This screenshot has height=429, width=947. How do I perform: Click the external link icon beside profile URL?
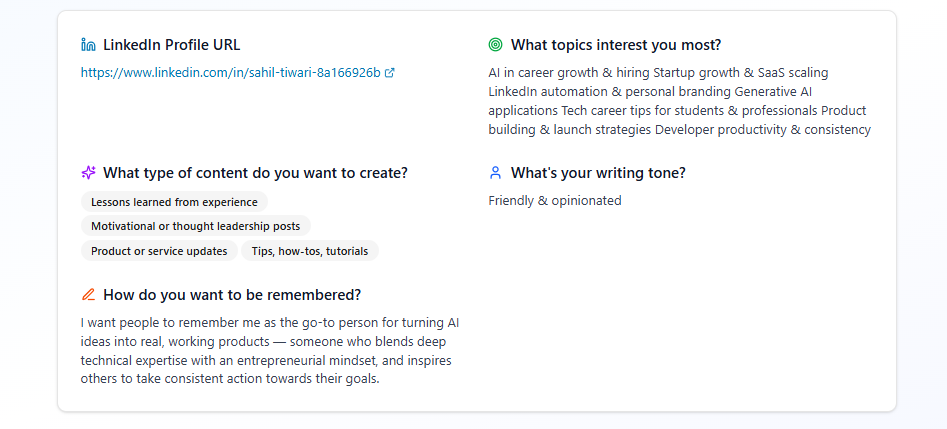pos(390,73)
